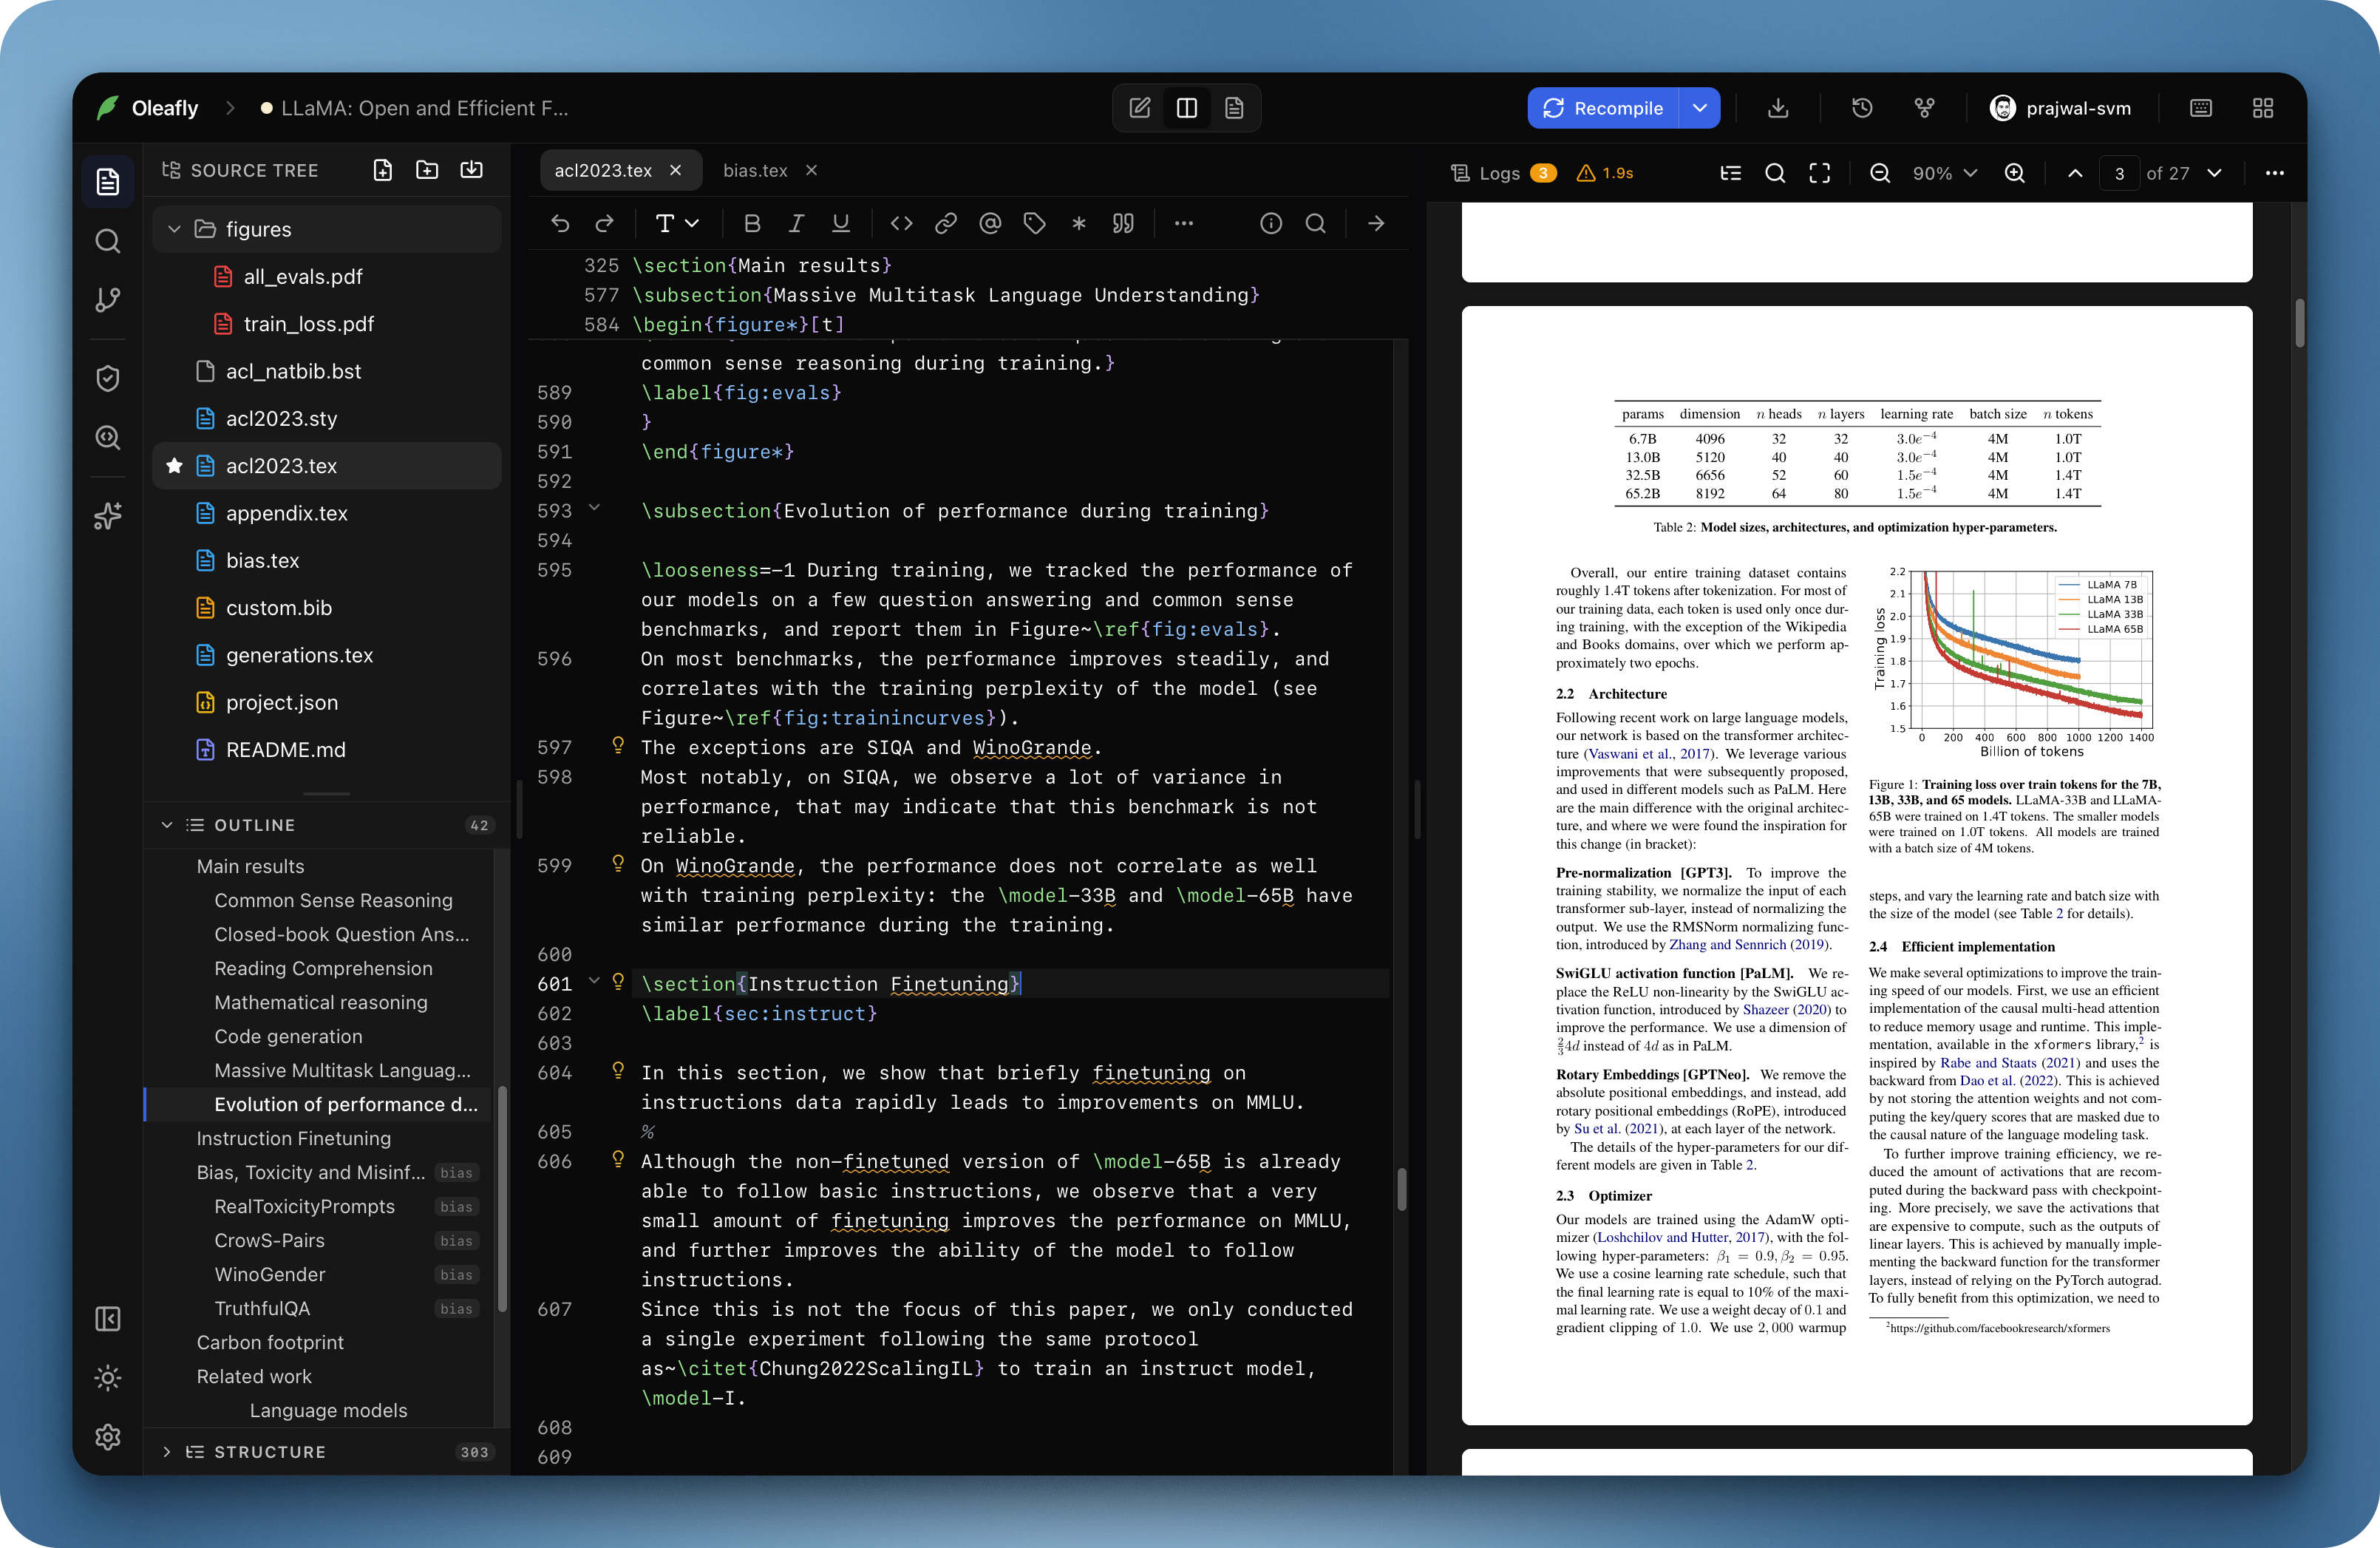Open the prajwal-svm account menu
Screen dimensions: 2380x1548
(x=2061, y=108)
